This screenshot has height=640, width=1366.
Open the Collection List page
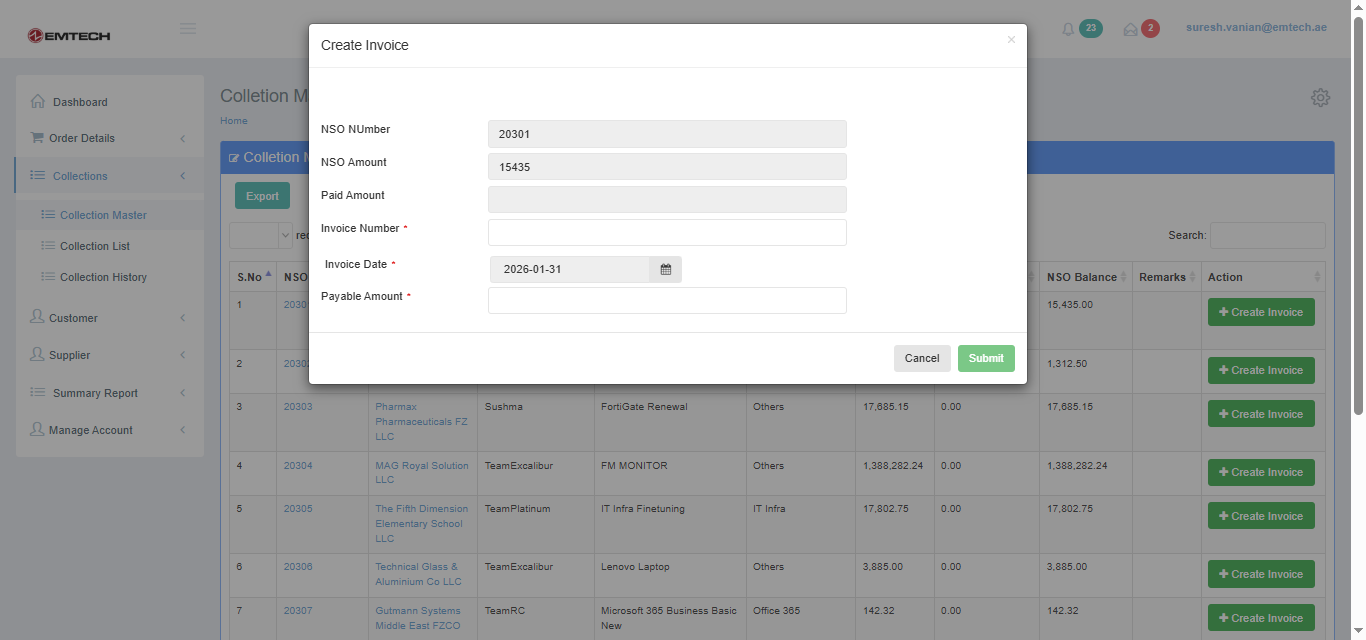95,246
